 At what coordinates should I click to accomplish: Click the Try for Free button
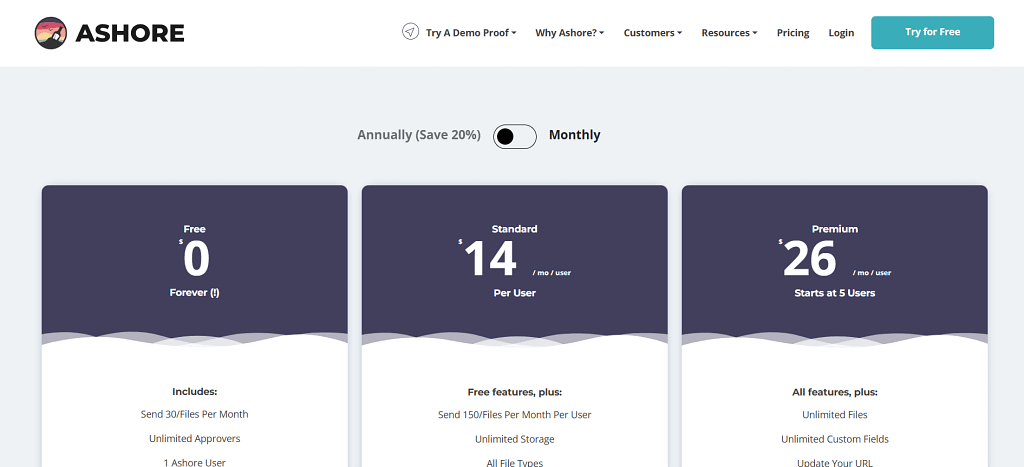click(x=933, y=33)
